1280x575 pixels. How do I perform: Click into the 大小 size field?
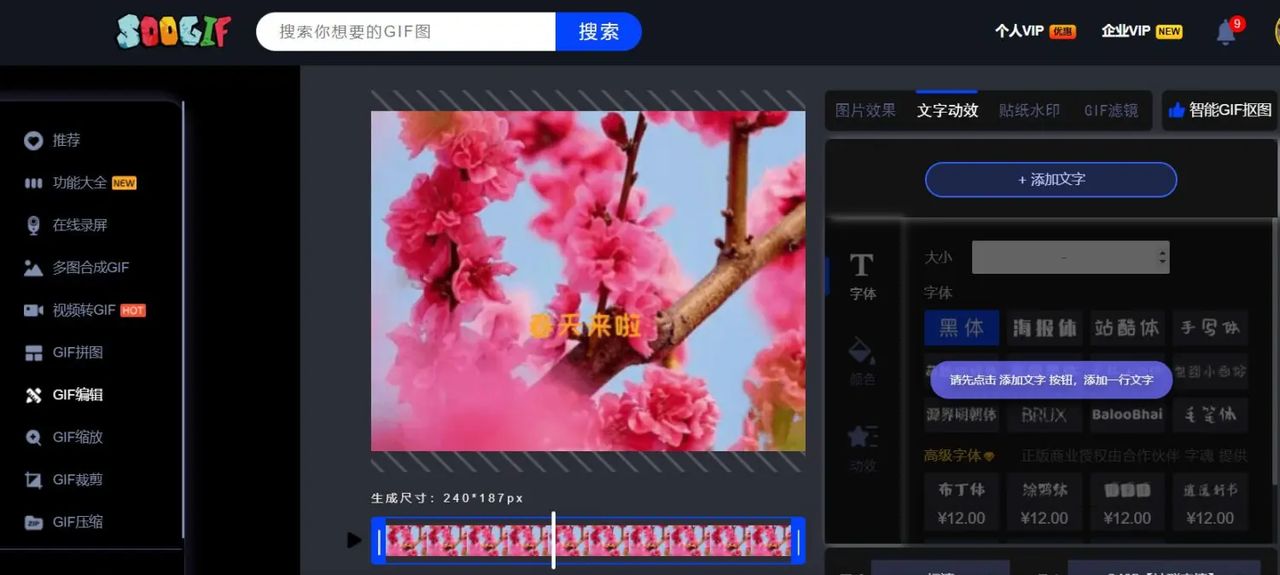click(1070, 257)
